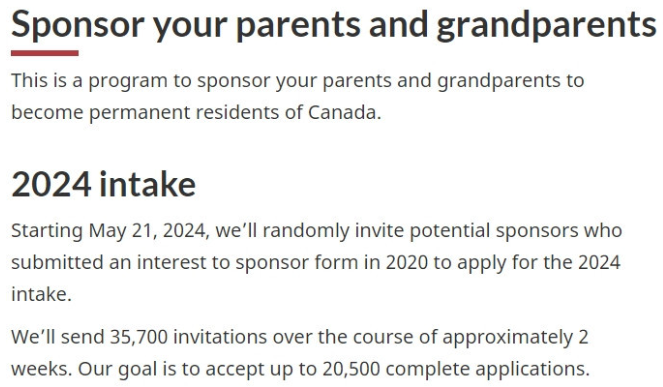The width and height of the screenshot is (663, 387).
Task: Click 'Starting' at the intake paragraph start
Action: tap(47, 231)
